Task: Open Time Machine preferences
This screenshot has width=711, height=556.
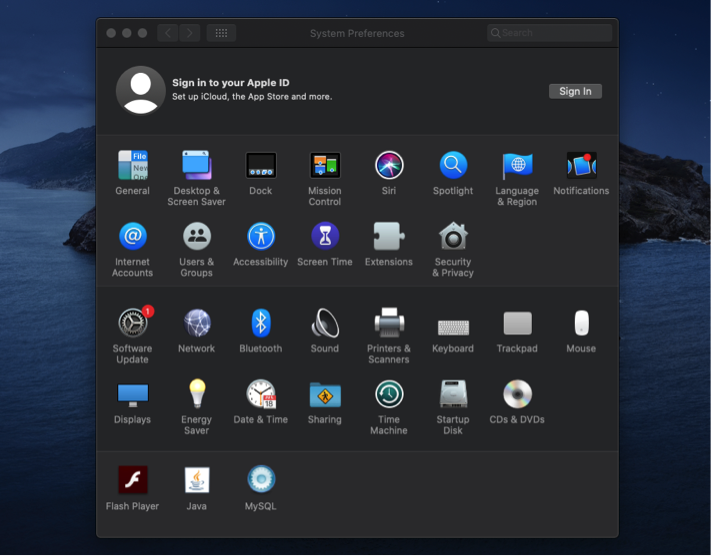Action: click(x=389, y=394)
